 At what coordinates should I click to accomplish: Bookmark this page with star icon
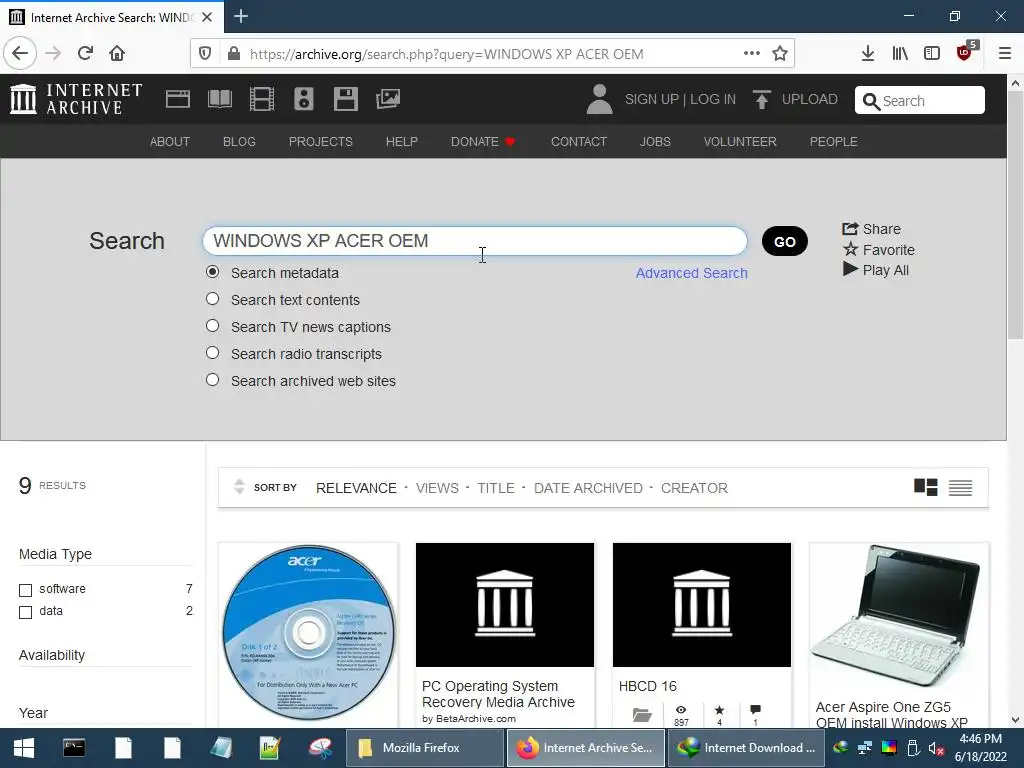click(780, 54)
